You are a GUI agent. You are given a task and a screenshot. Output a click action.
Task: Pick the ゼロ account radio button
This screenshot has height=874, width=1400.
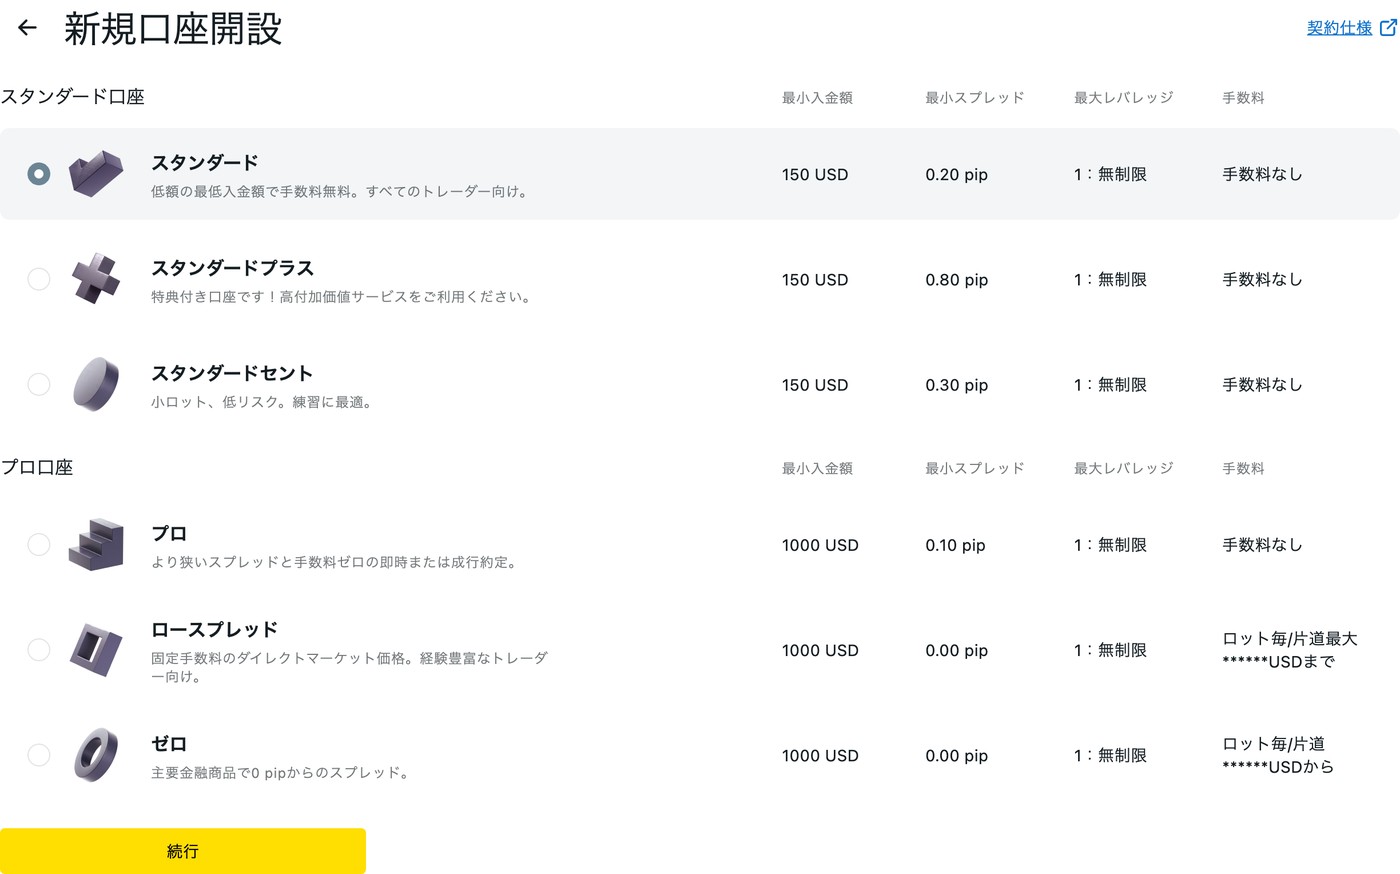(x=39, y=755)
